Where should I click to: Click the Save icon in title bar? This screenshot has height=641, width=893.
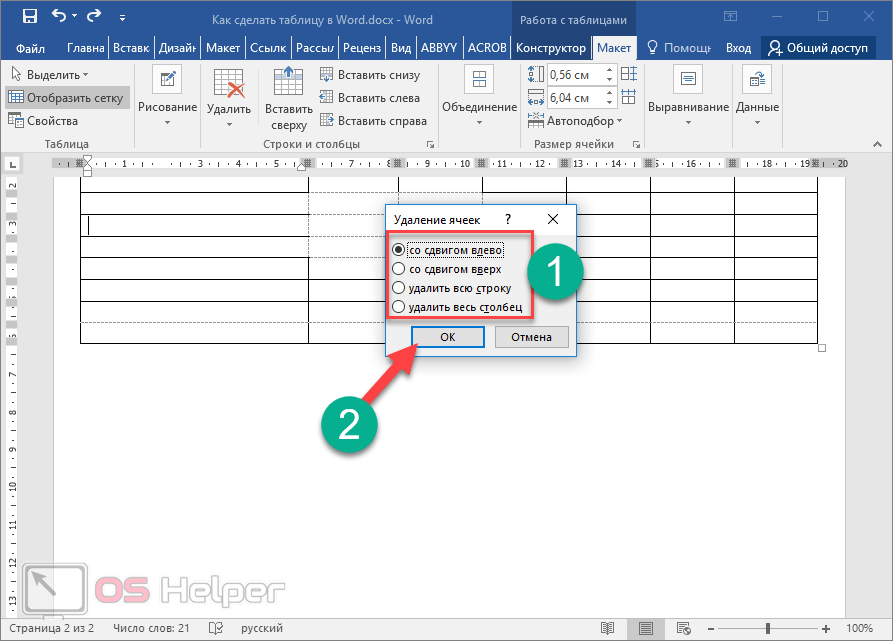(x=29, y=17)
